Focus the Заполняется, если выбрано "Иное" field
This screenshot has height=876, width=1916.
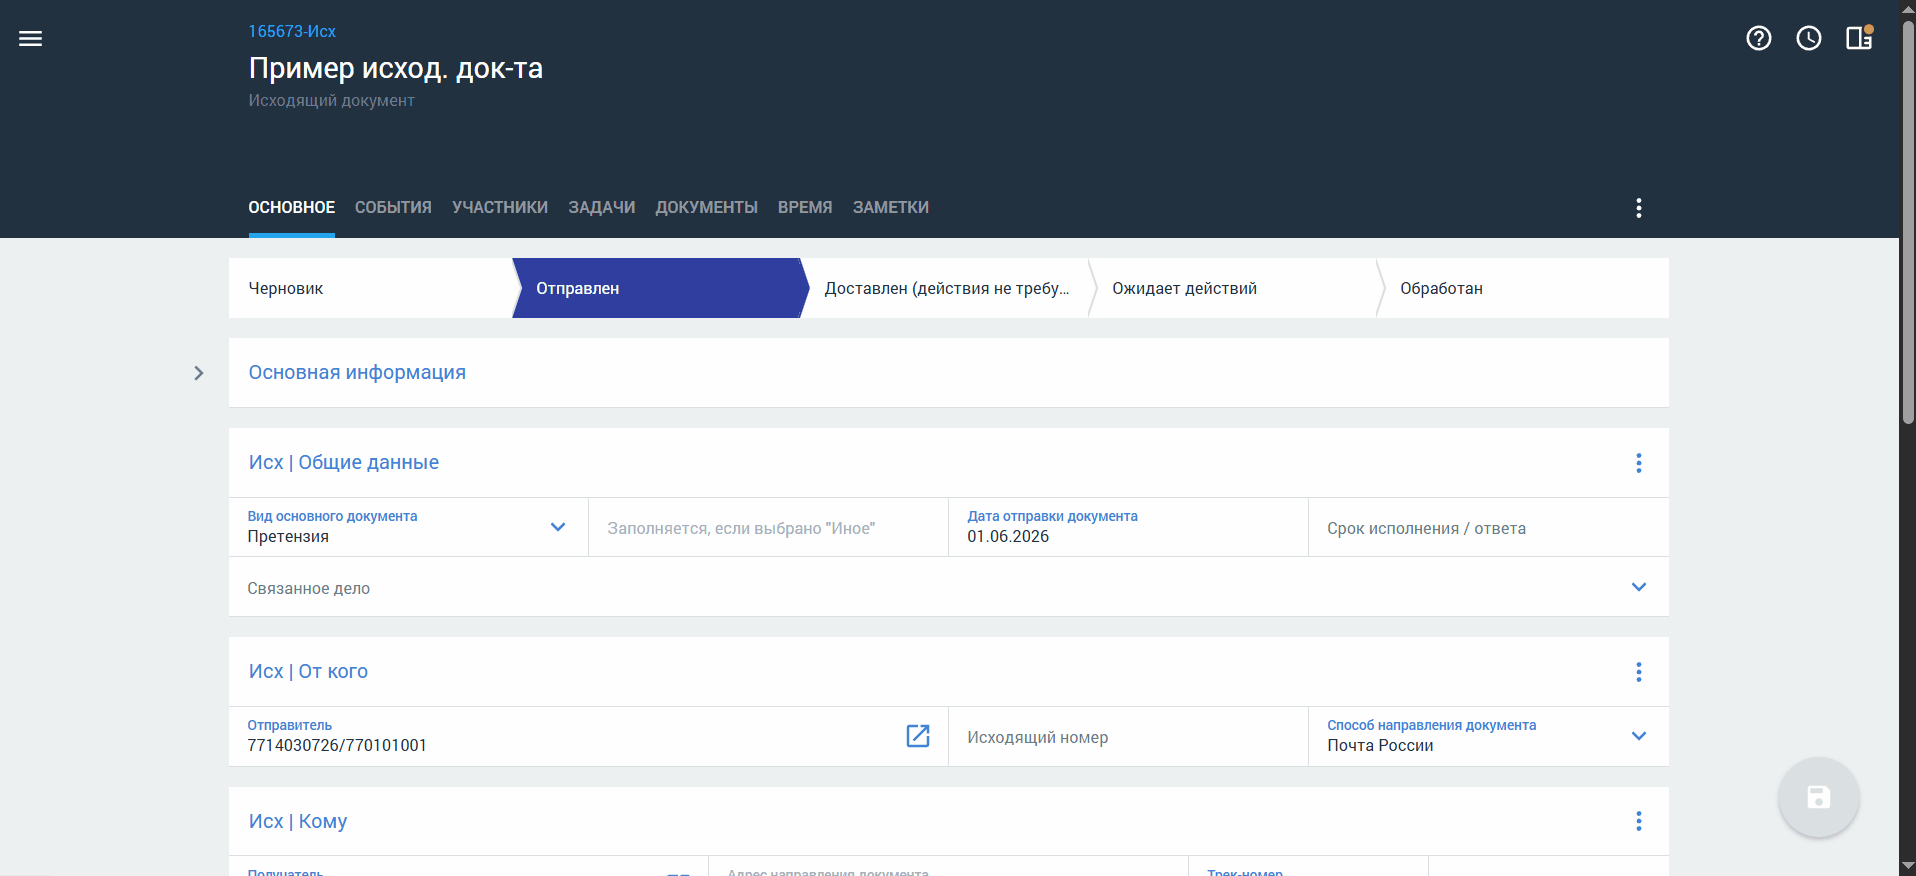point(768,528)
